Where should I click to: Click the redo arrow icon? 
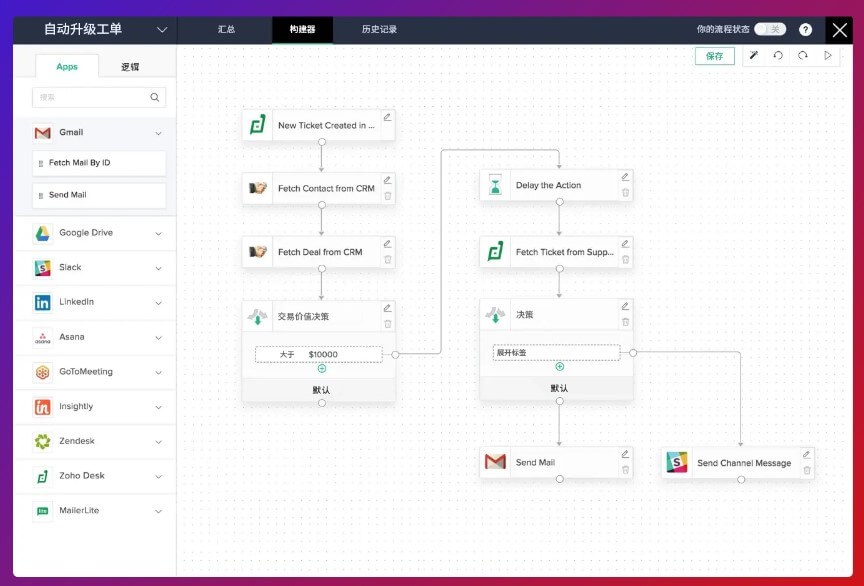(803, 55)
